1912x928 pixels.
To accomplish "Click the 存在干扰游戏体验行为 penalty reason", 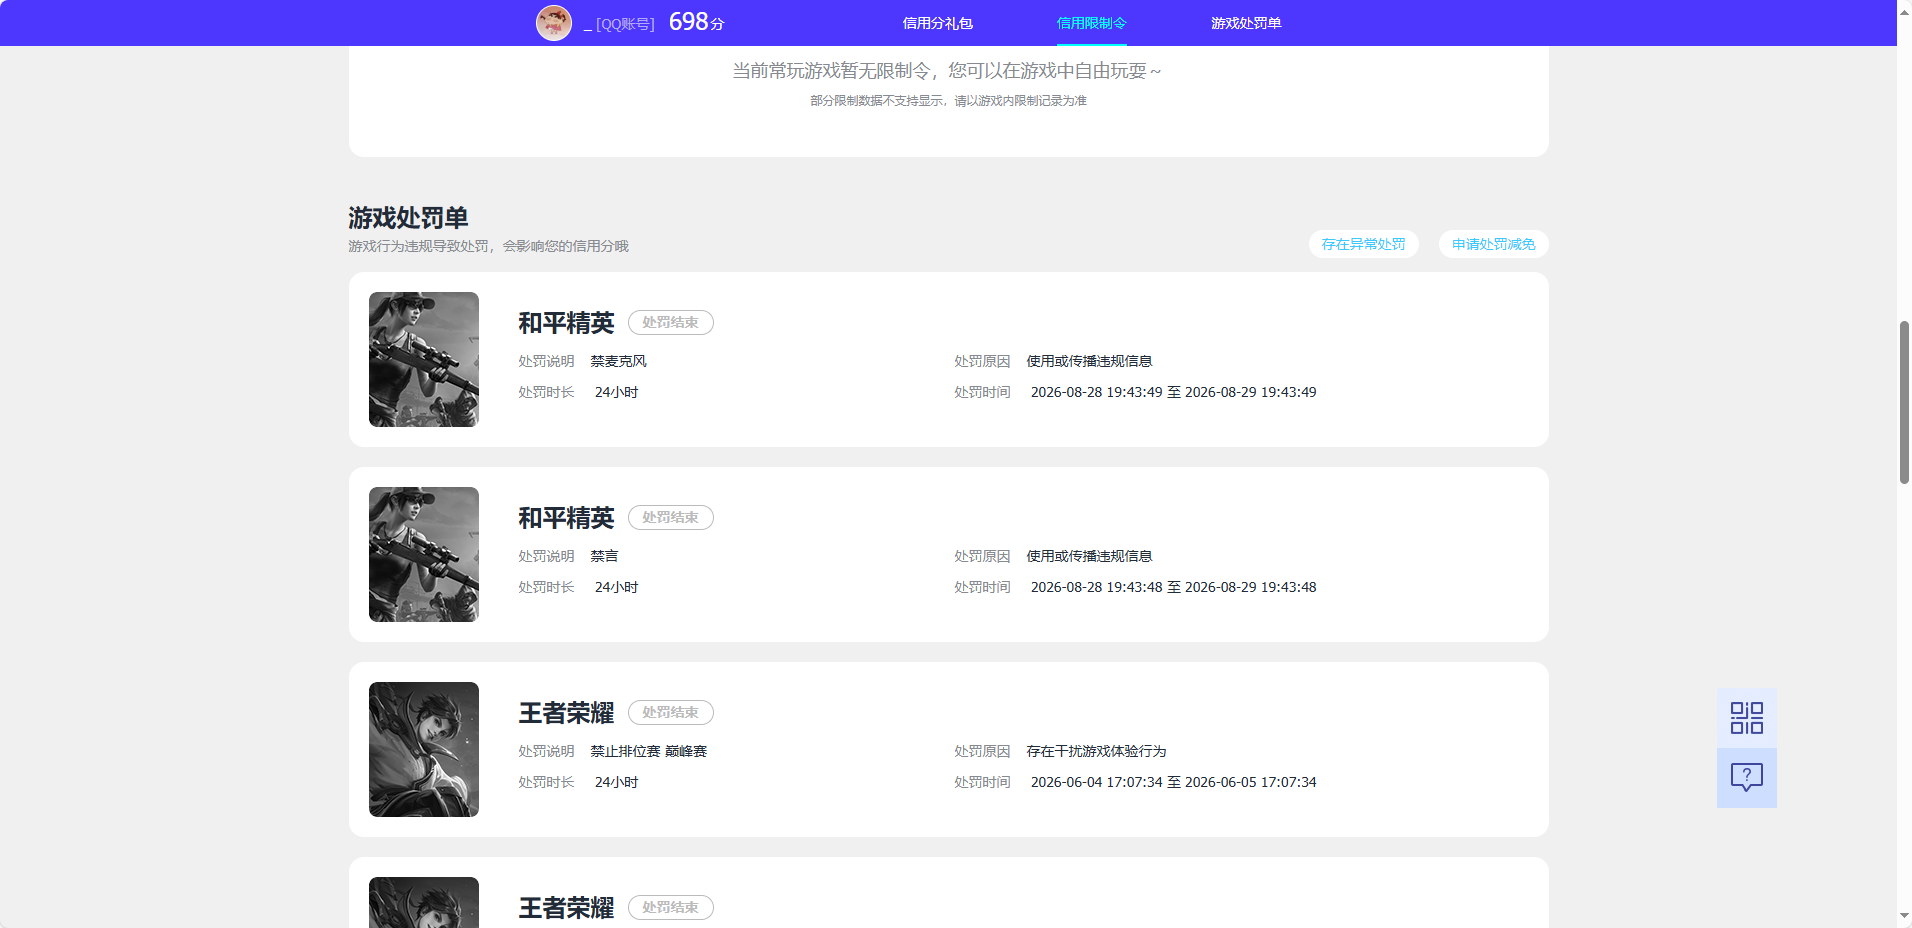I will point(1096,751).
